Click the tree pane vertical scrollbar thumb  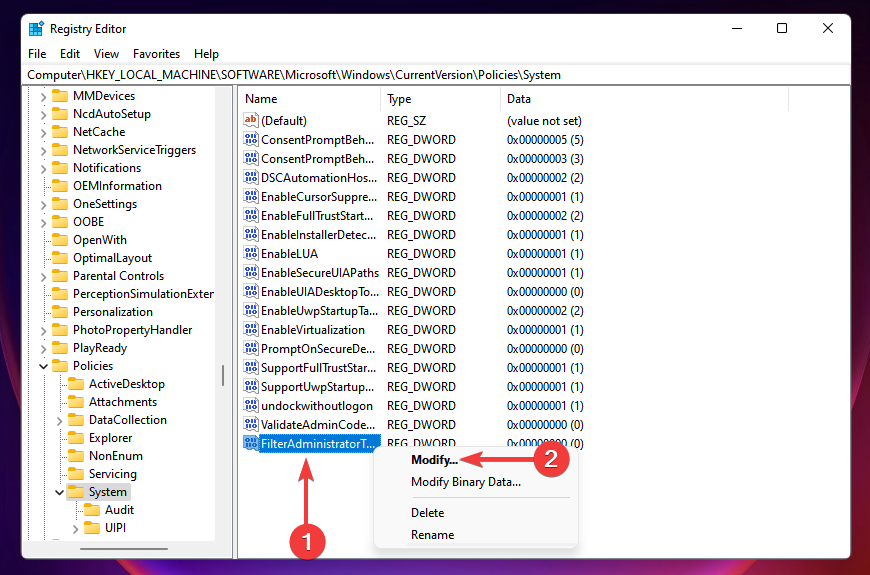(223, 375)
